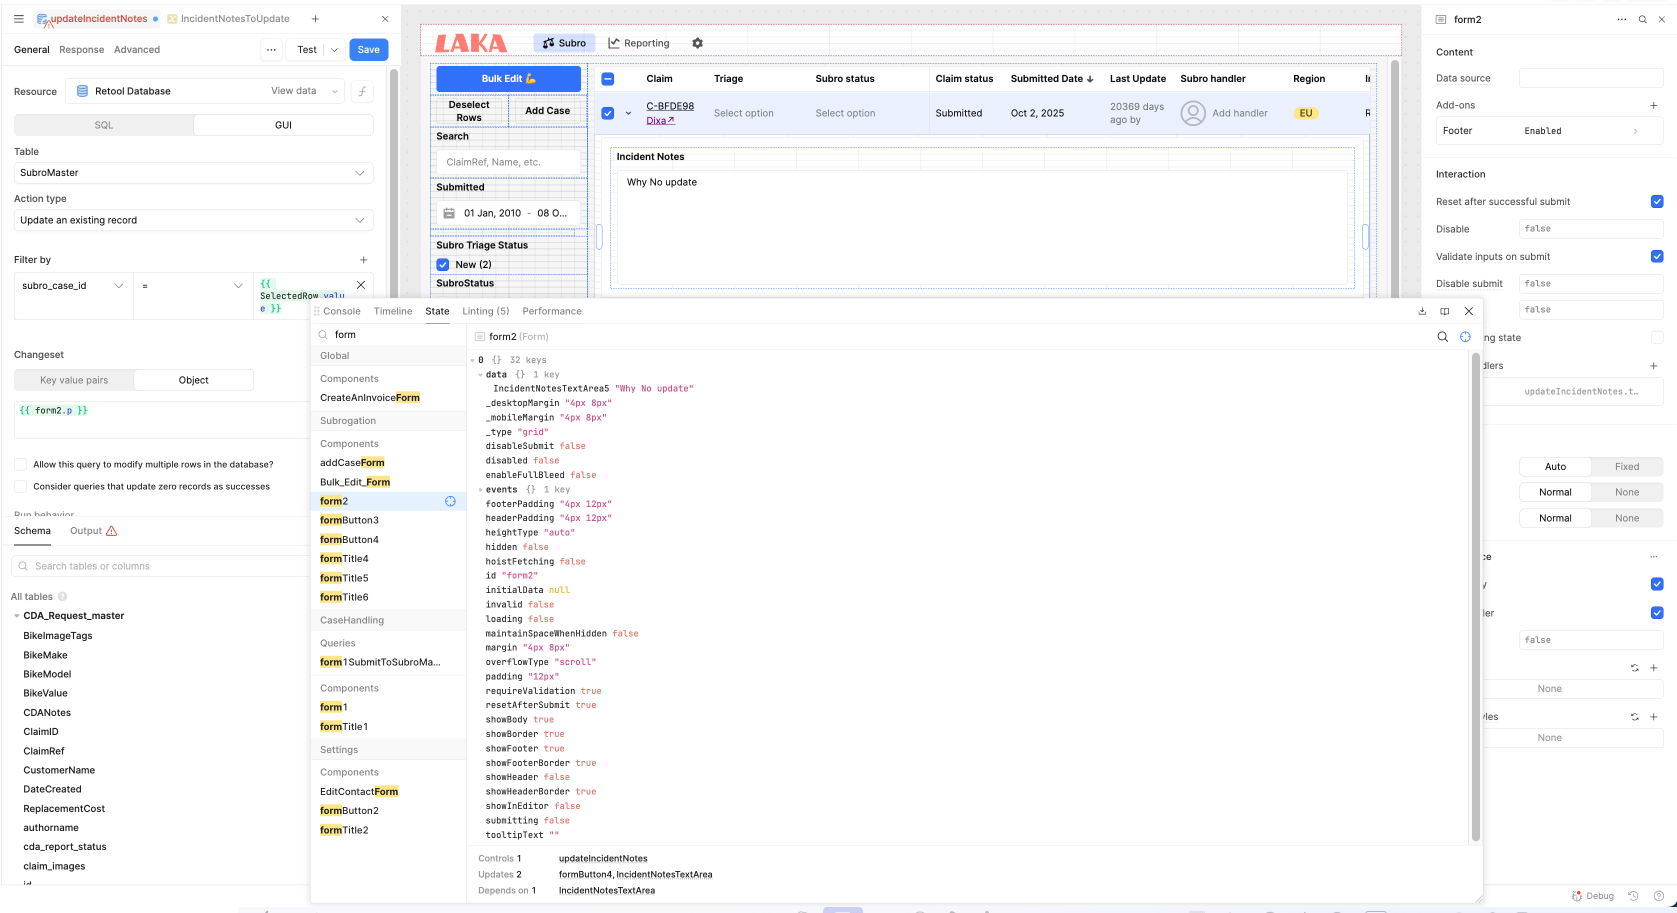Open the hamburger menu in query editor
The height and width of the screenshot is (913, 1677).
click(18, 19)
